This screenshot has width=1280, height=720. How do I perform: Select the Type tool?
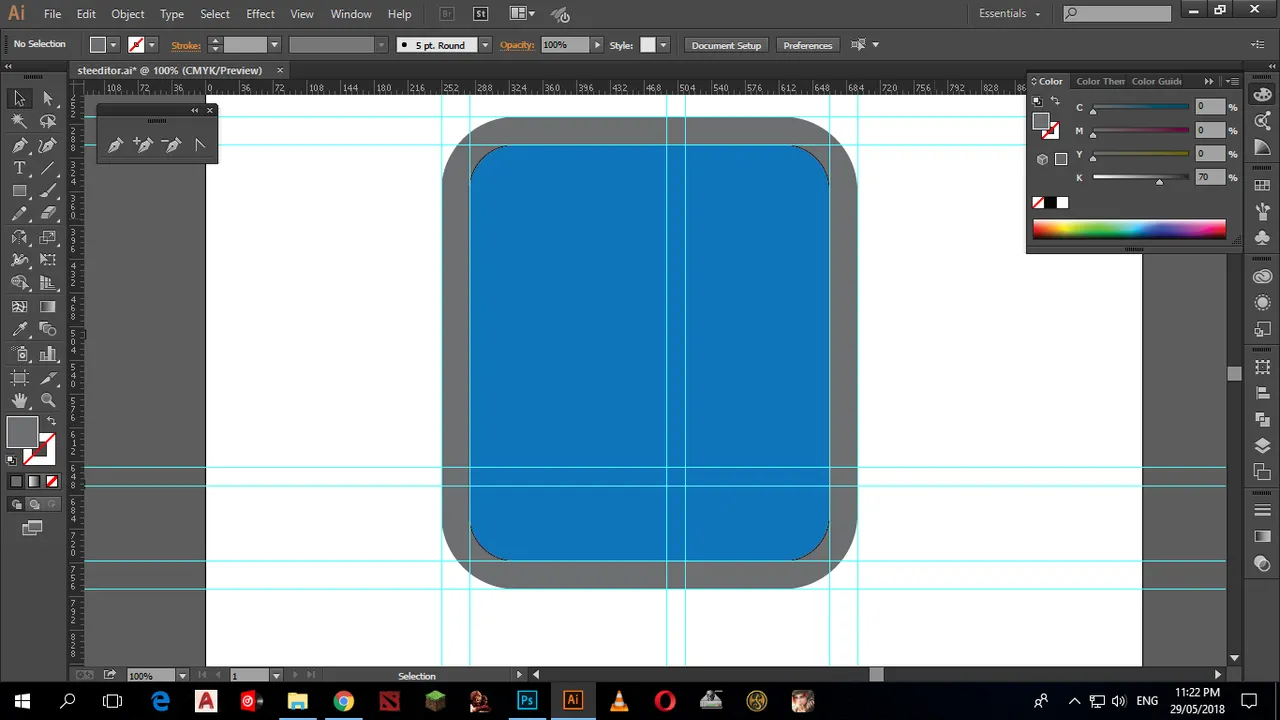pos(19,168)
